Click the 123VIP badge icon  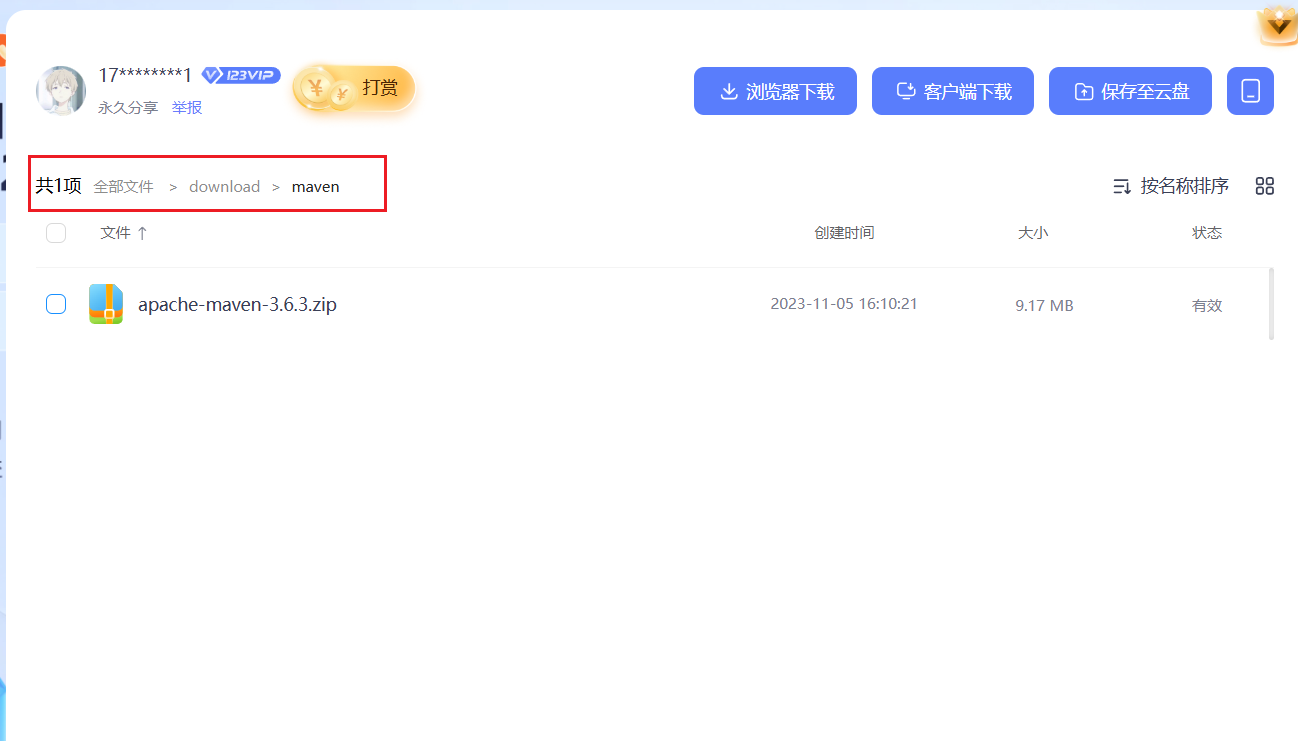pos(241,75)
